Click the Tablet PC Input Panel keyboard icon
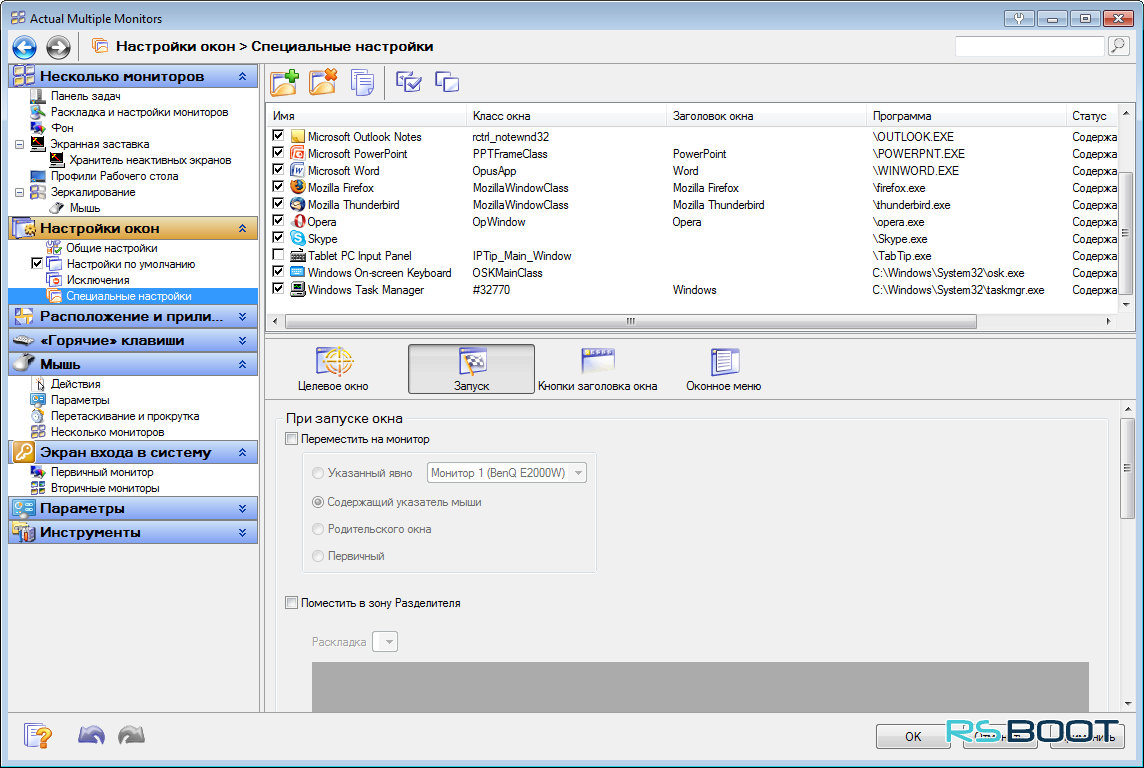Screen dimensions: 1144x768 pos(298,255)
